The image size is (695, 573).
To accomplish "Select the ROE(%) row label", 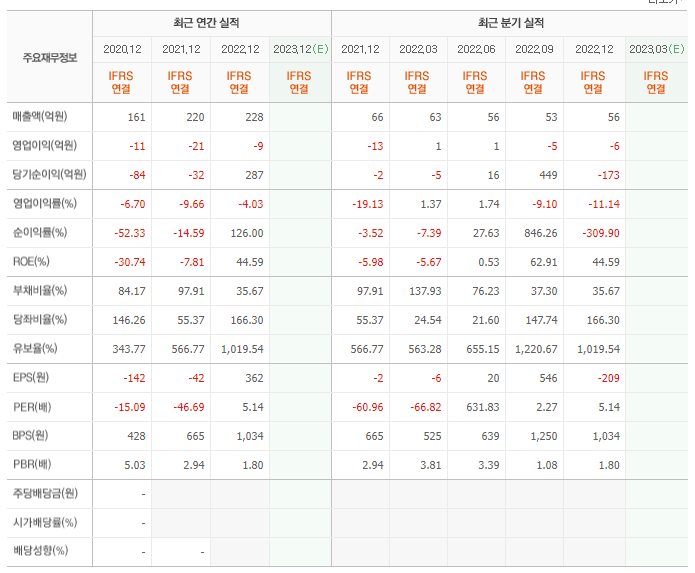I will point(31,261).
